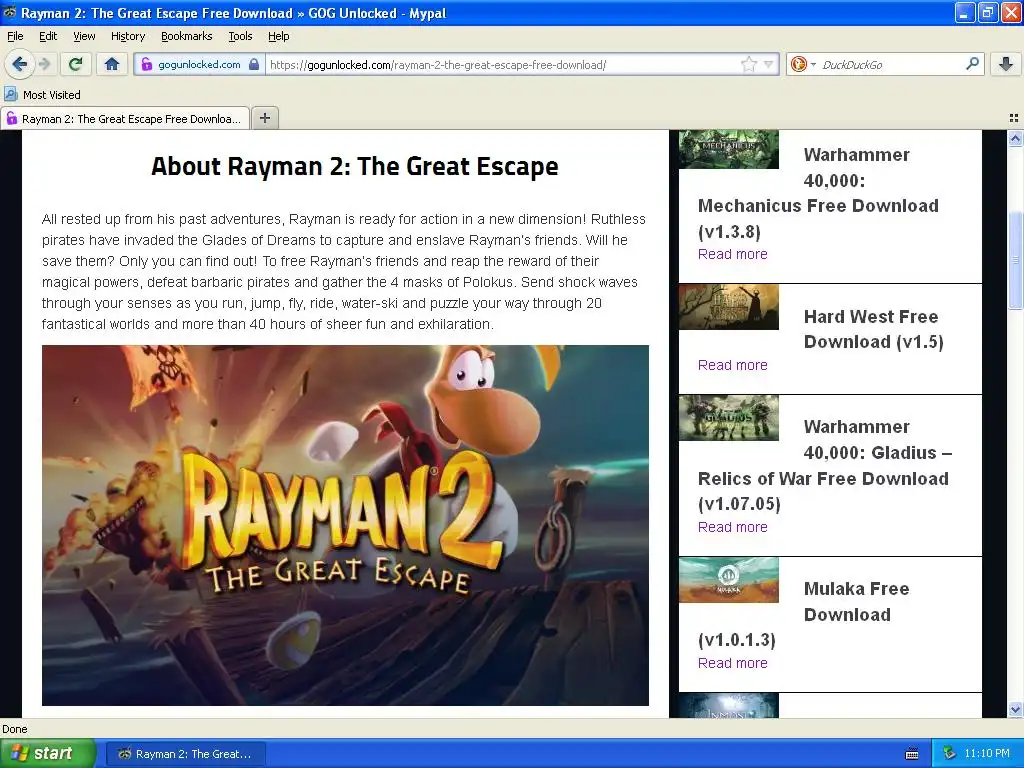Screen dimensions: 1024x768
Task: Click the Hard West game thumbnail
Action: point(729,307)
